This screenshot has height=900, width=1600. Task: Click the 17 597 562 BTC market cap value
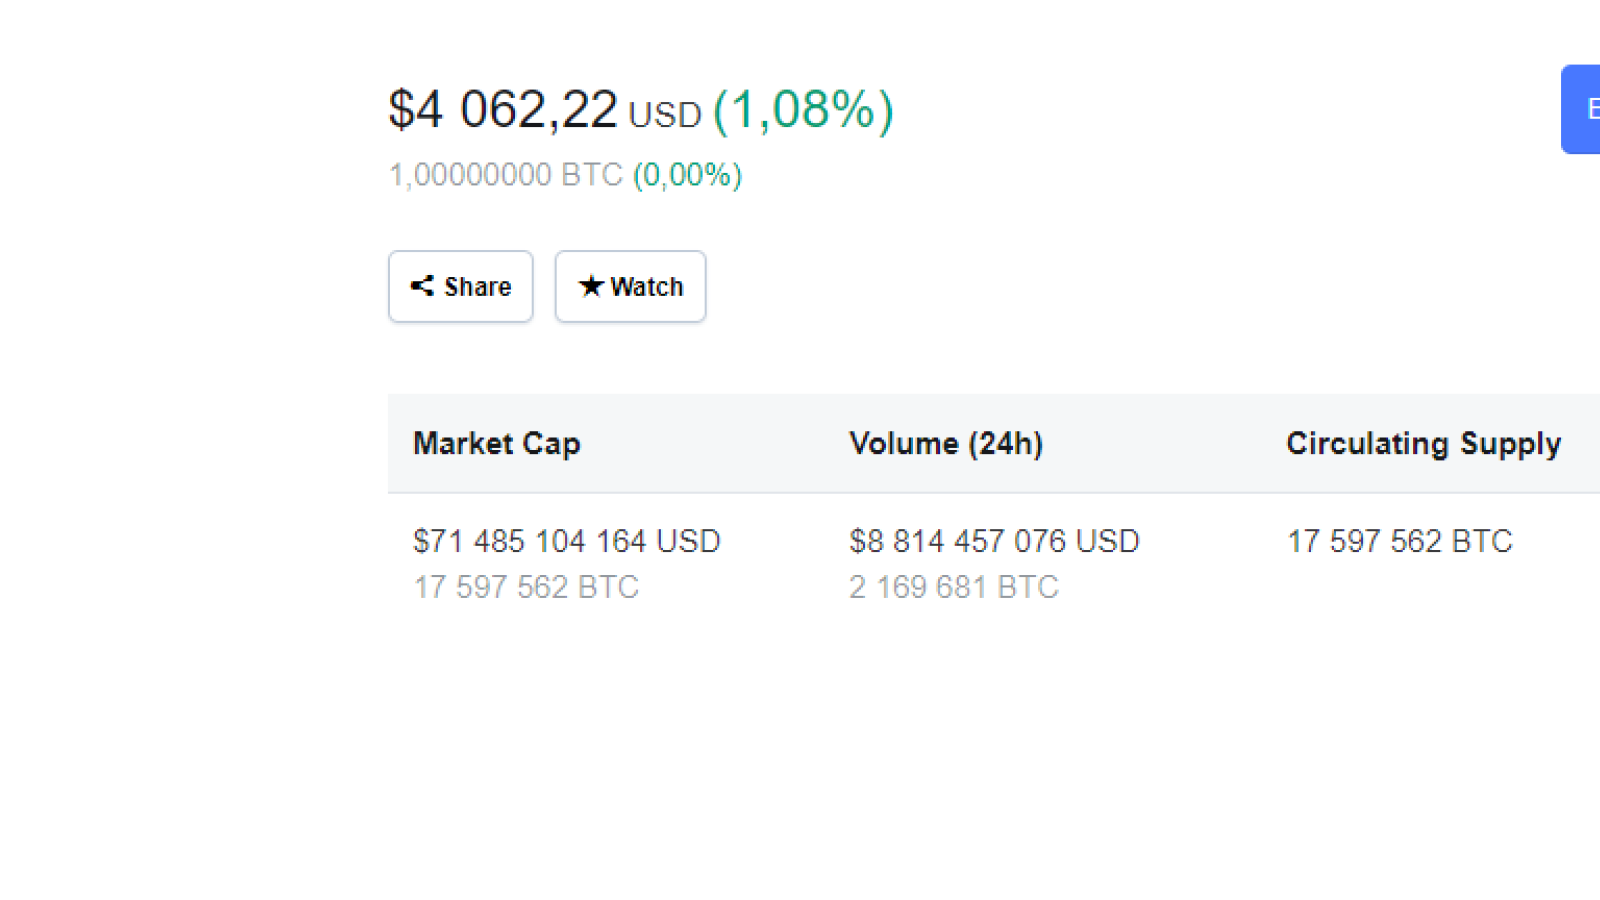click(x=526, y=587)
